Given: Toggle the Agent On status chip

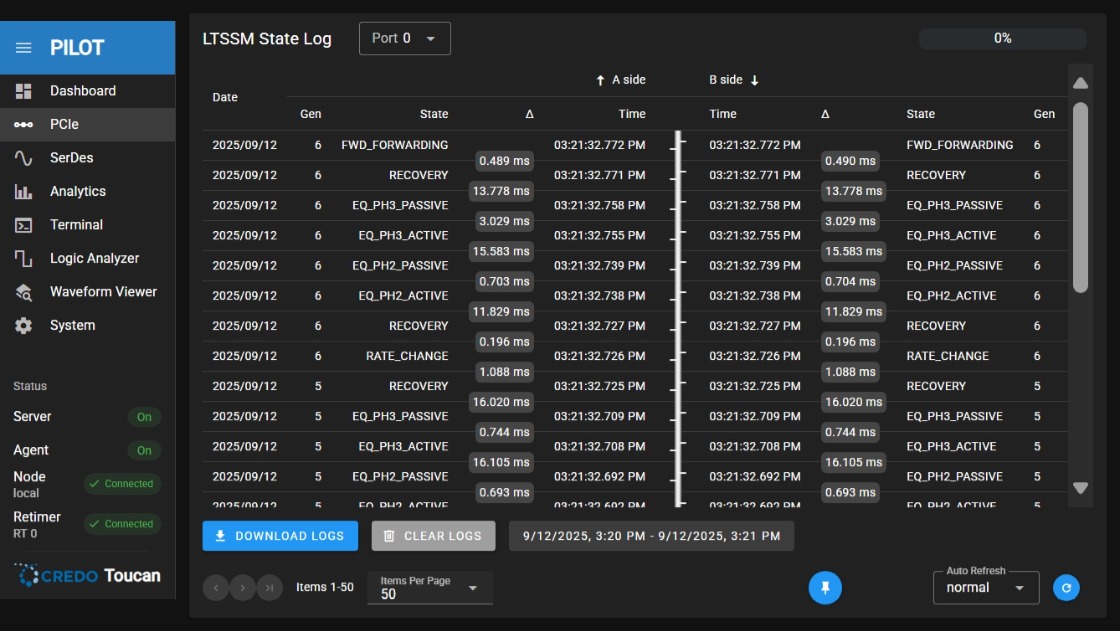Looking at the screenshot, I should click(x=144, y=451).
